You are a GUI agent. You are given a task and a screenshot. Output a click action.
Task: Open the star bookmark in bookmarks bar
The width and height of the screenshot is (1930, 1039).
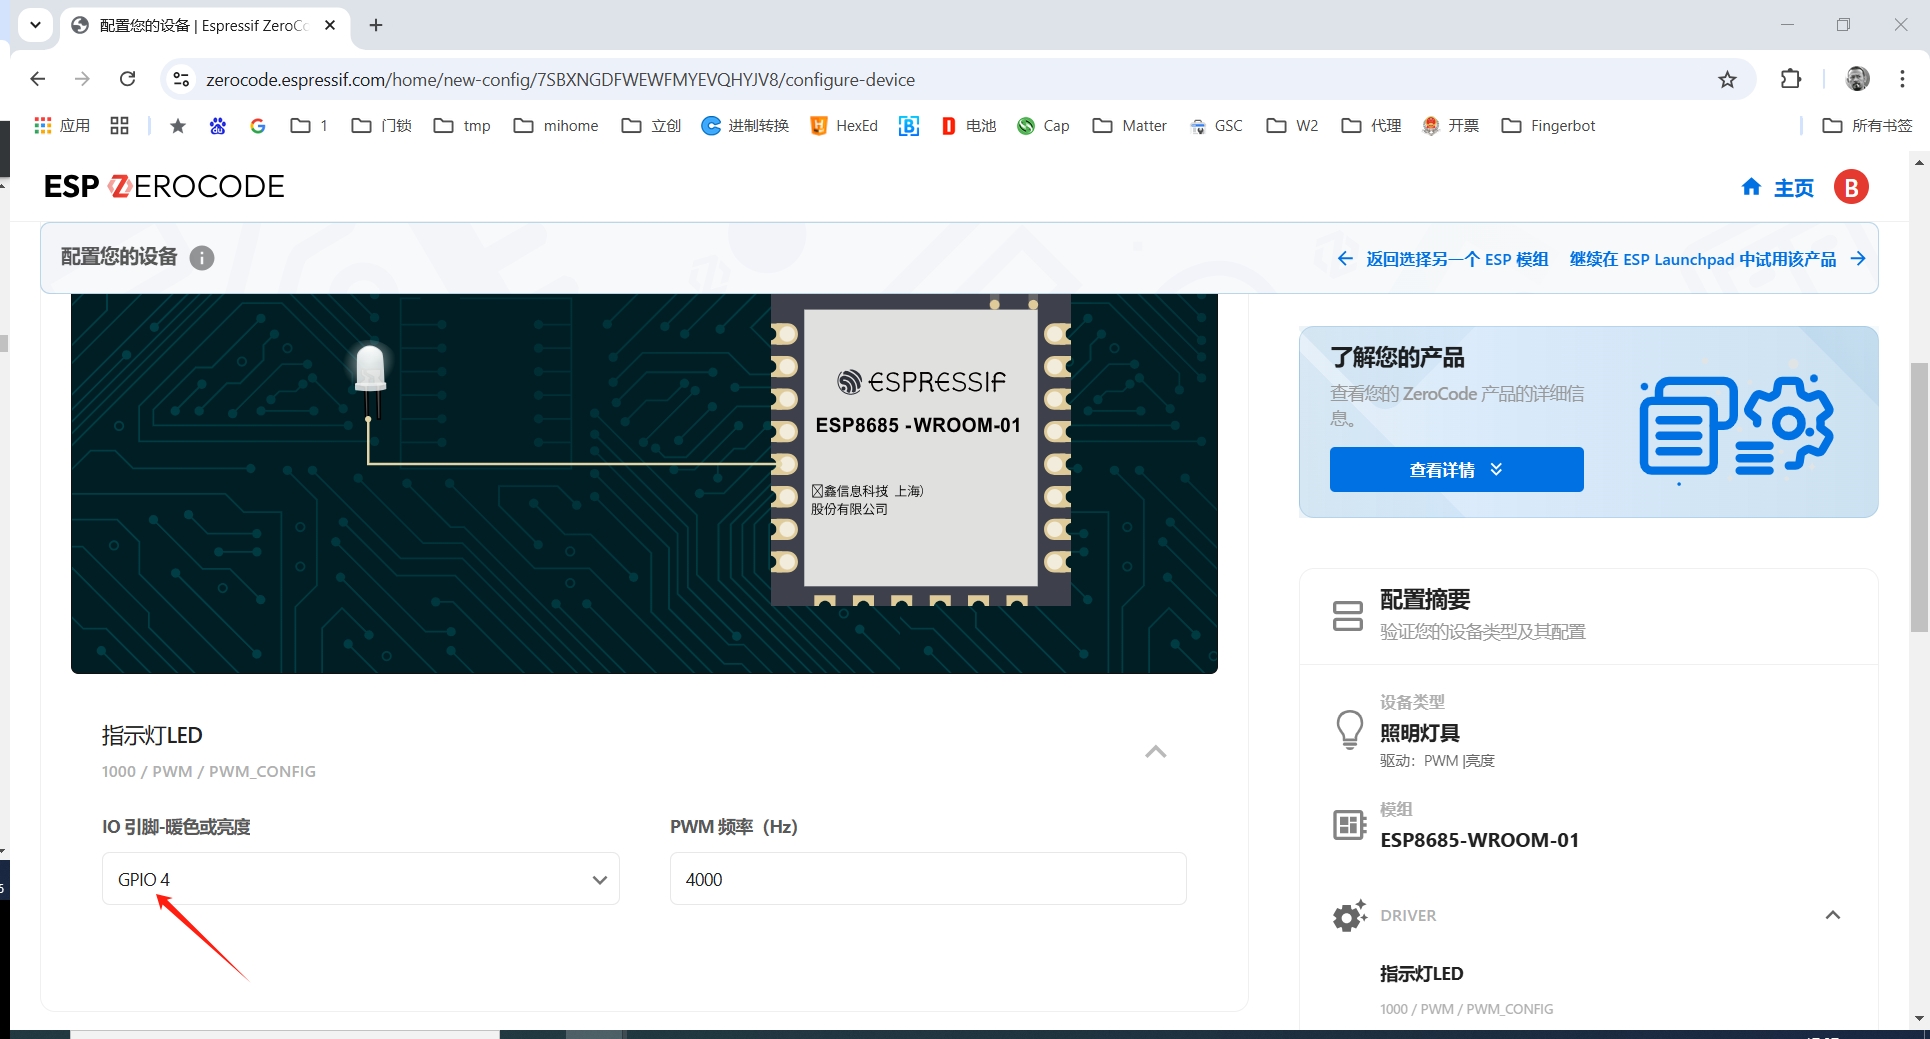point(178,125)
